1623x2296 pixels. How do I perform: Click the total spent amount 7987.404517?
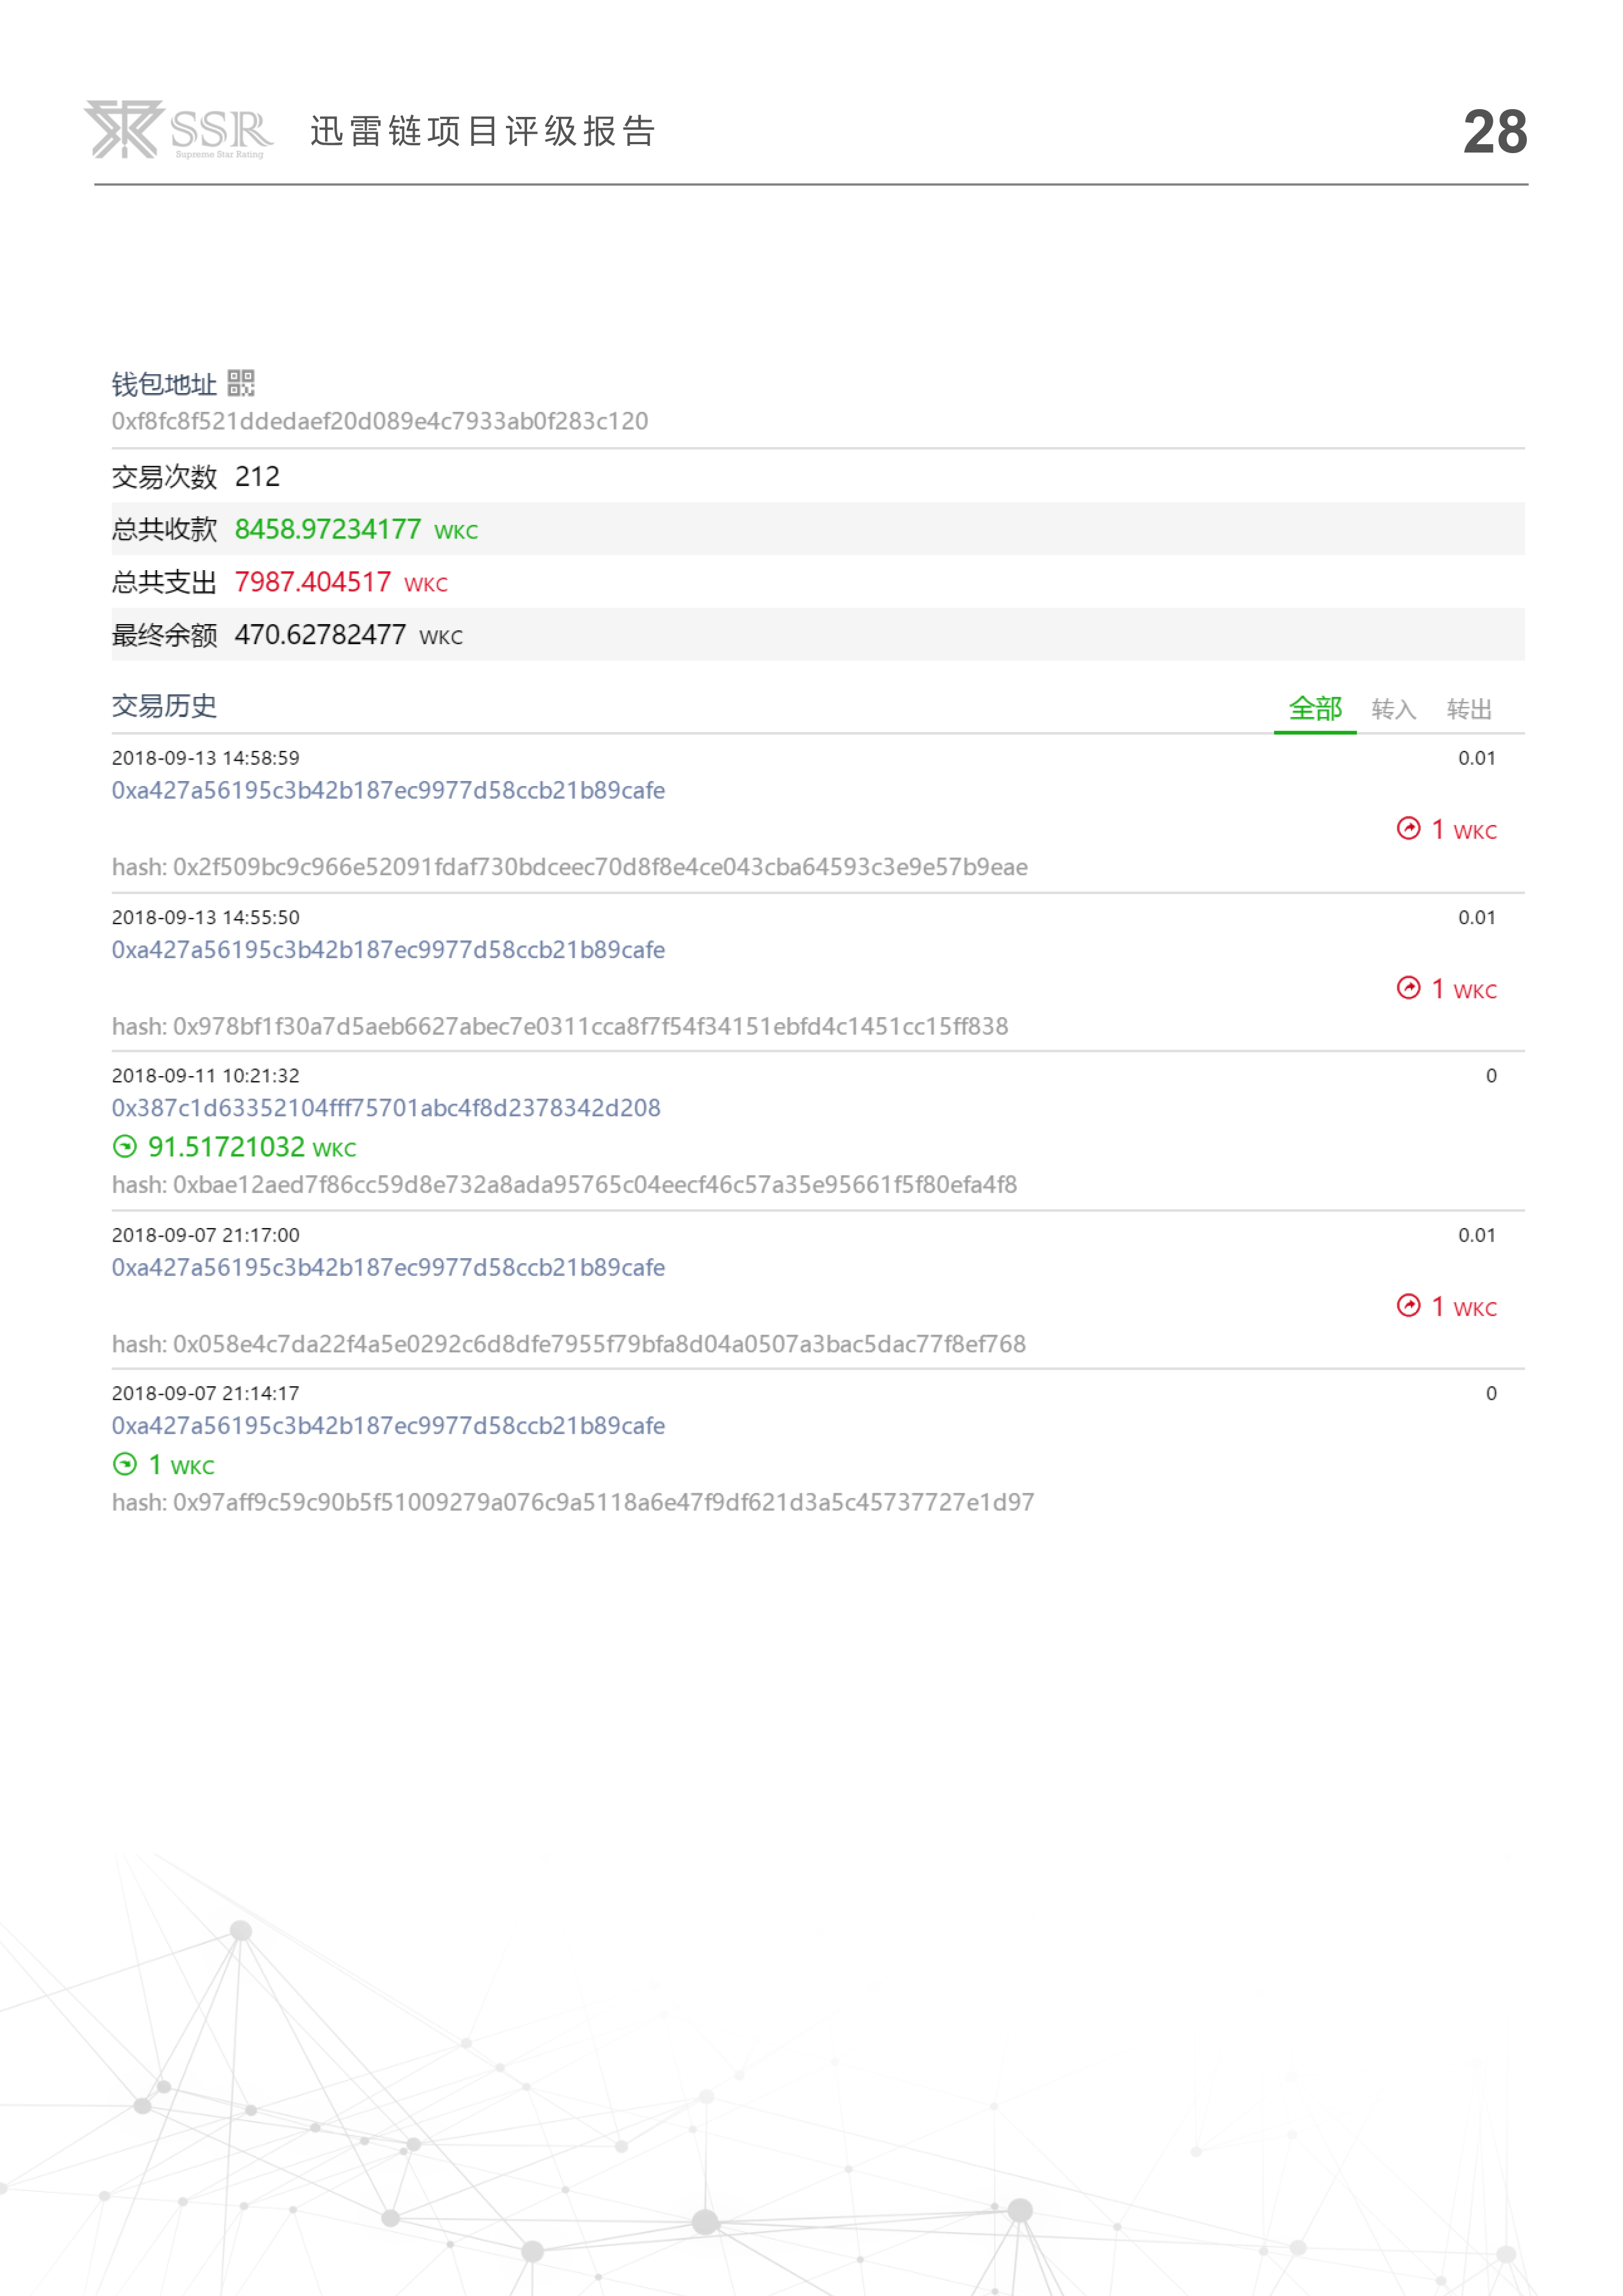313,582
